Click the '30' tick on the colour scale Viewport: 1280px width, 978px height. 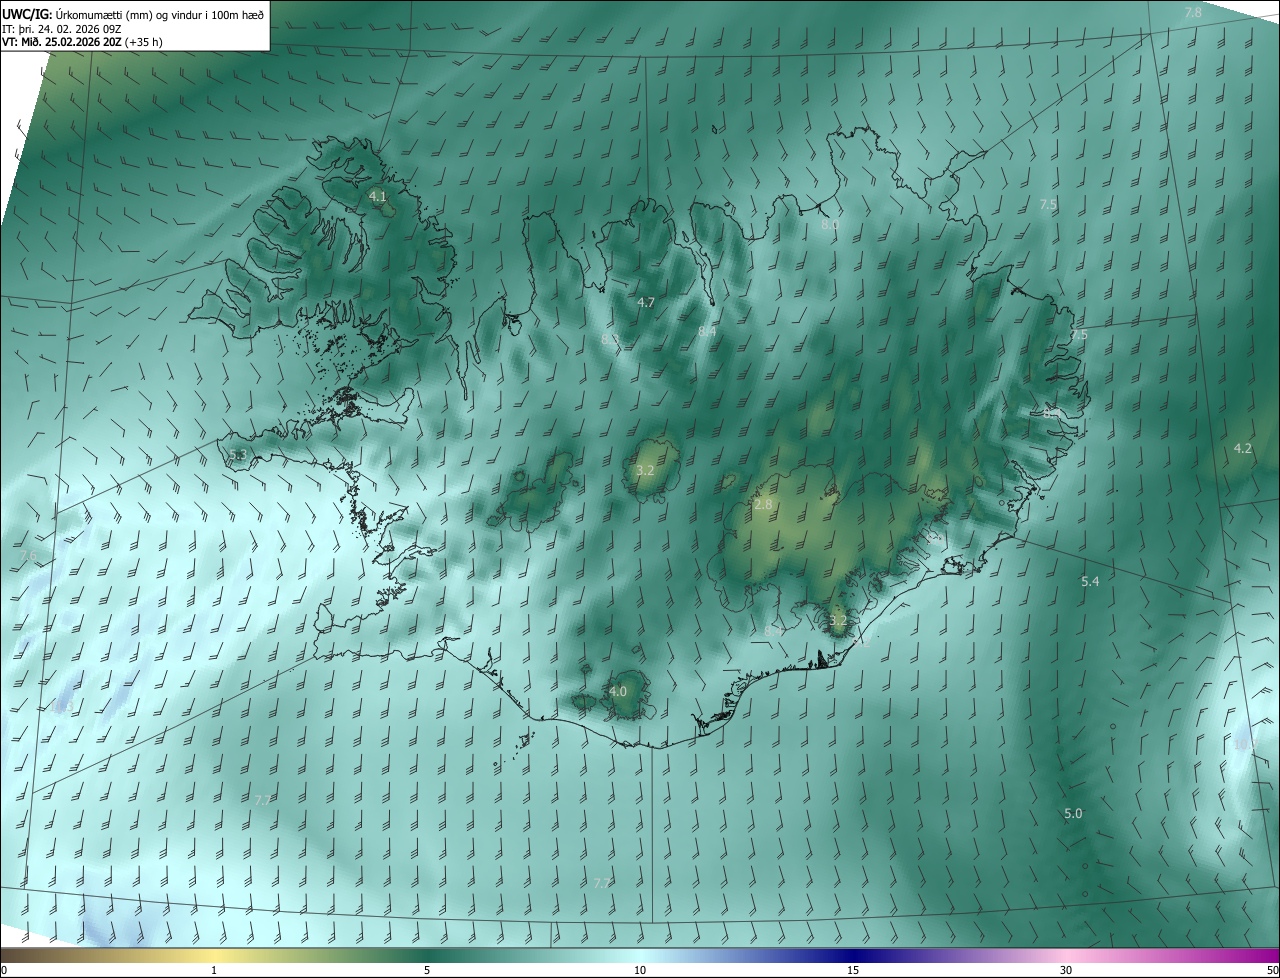pyautogui.click(x=1066, y=970)
